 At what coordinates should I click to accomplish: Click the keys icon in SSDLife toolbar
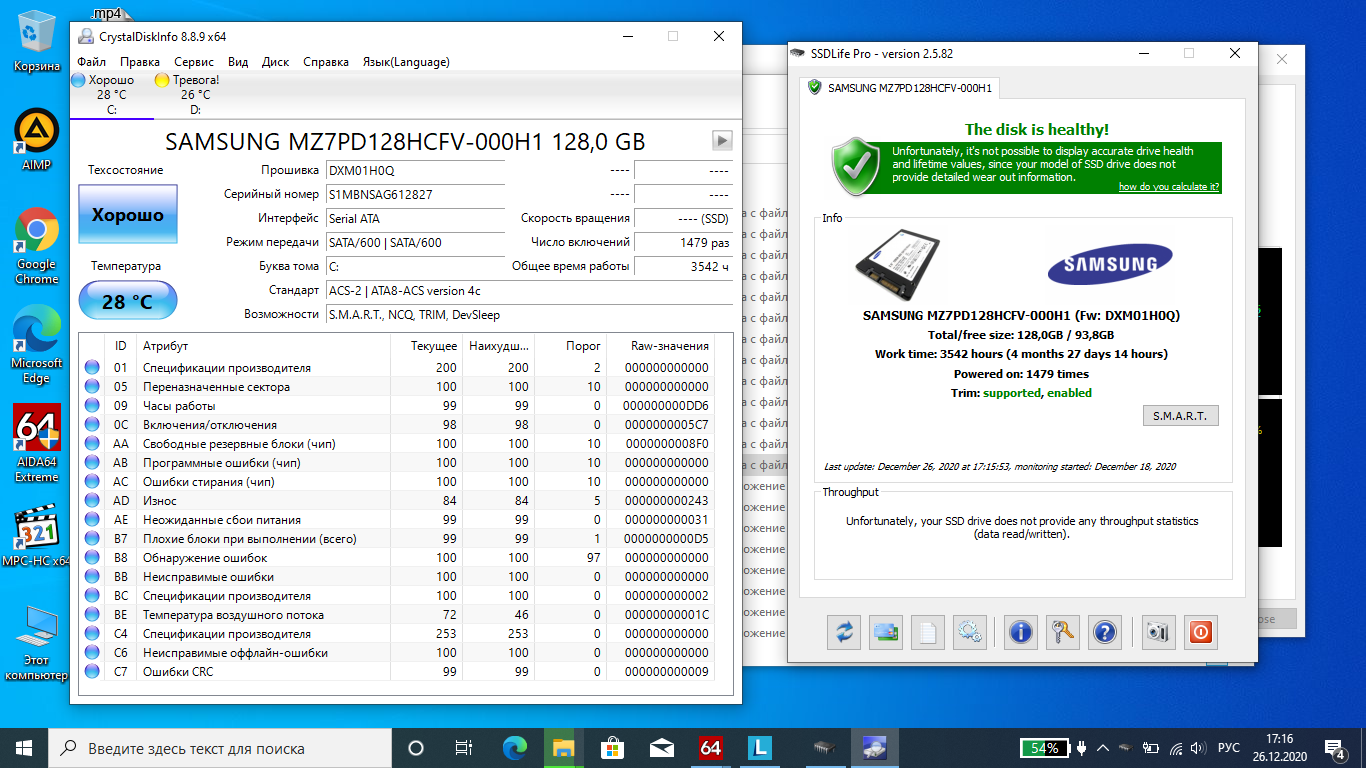1062,632
